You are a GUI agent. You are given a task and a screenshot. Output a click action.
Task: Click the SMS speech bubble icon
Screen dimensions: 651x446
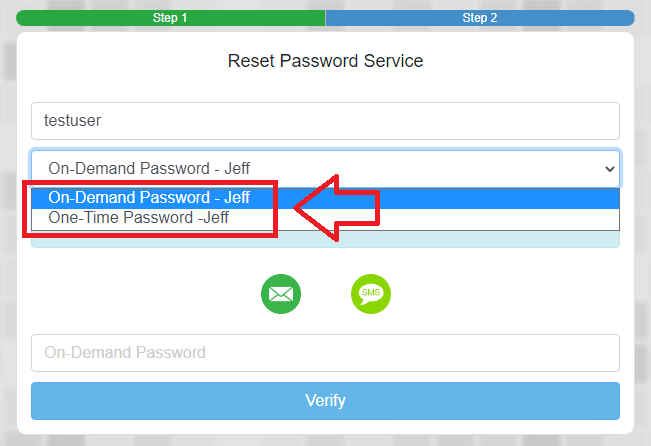(371, 293)
